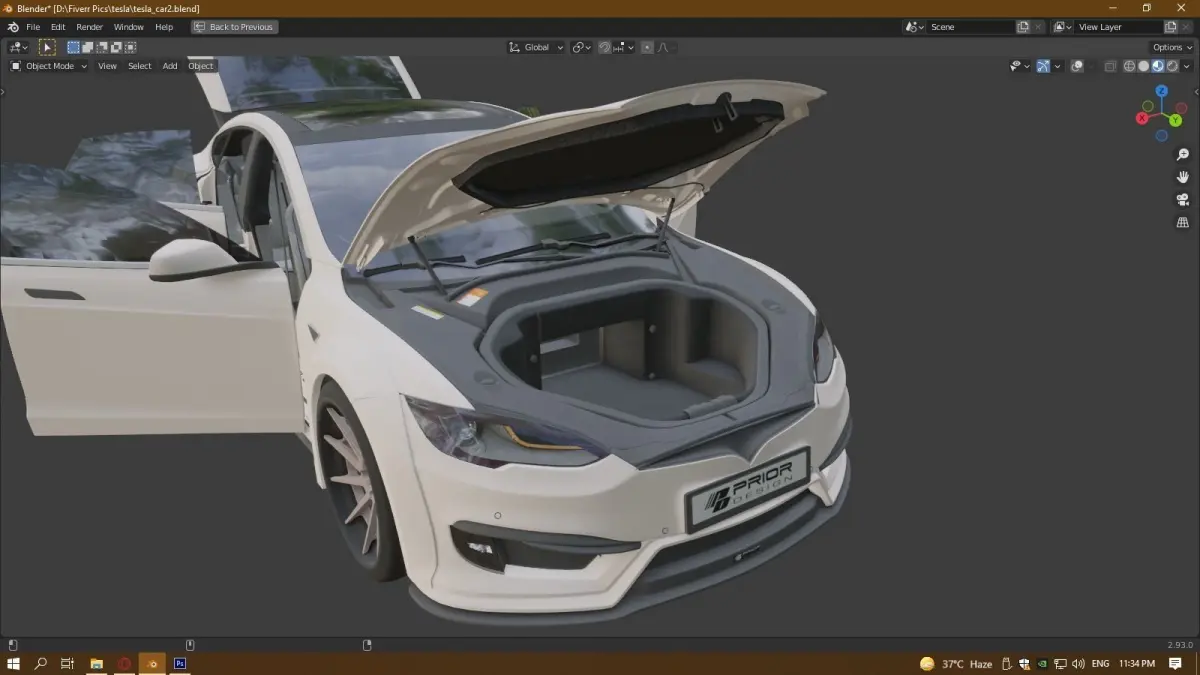1200x675 pixels.
Task: Choose Subtract Selection mode icon
Action: [x=102, y=47]
